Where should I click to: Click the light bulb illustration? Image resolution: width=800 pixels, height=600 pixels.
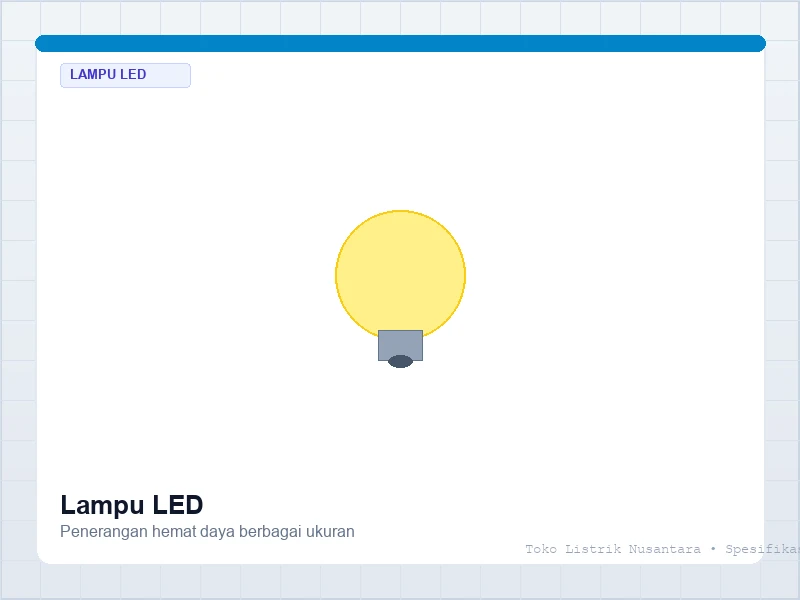[x=401, y=289]
